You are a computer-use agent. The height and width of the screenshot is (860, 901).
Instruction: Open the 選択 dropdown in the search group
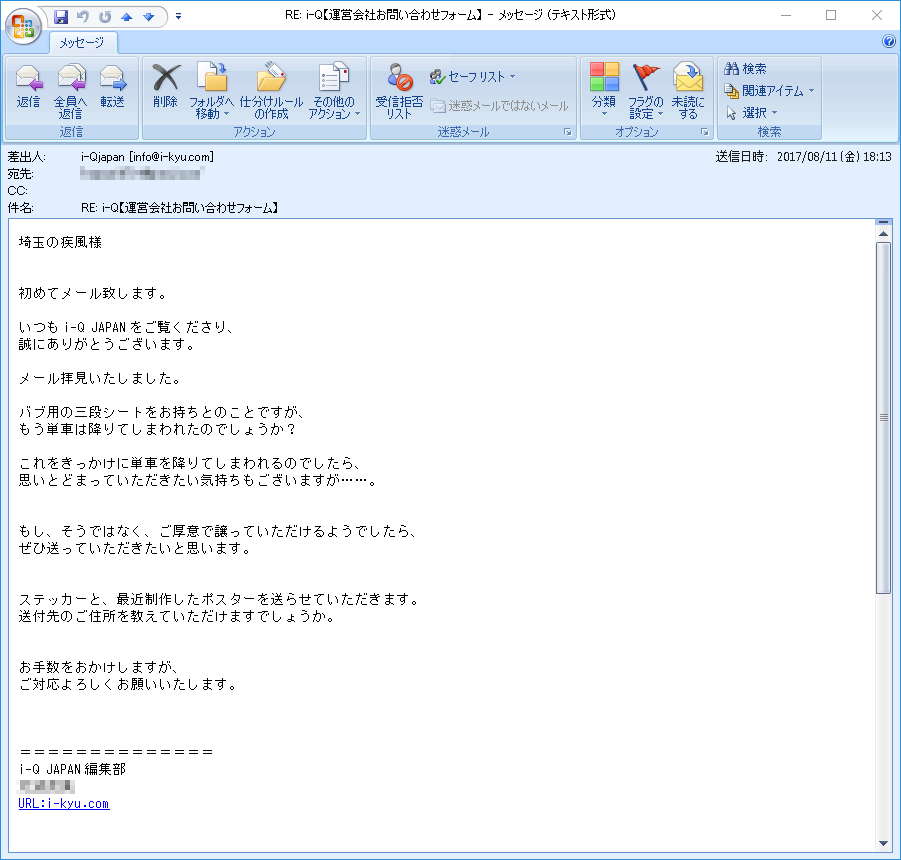point(752,113)
